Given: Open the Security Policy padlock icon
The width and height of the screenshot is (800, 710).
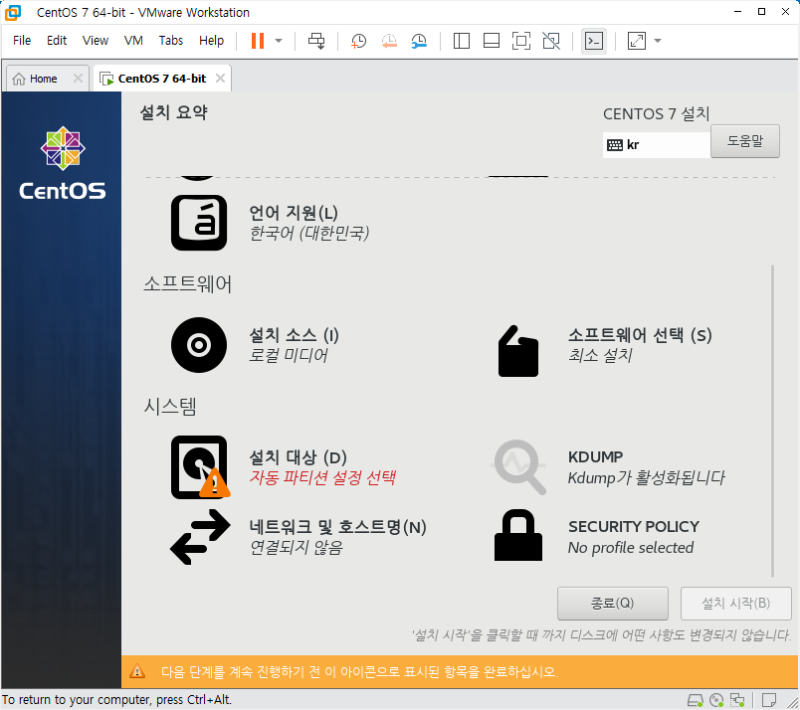Looking at the screenshot, I should [517, 535].
